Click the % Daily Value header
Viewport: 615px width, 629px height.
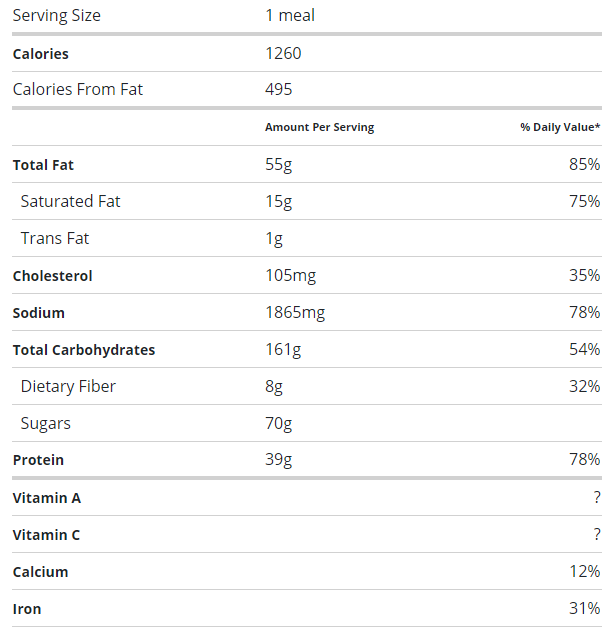(x=560, y=128)
